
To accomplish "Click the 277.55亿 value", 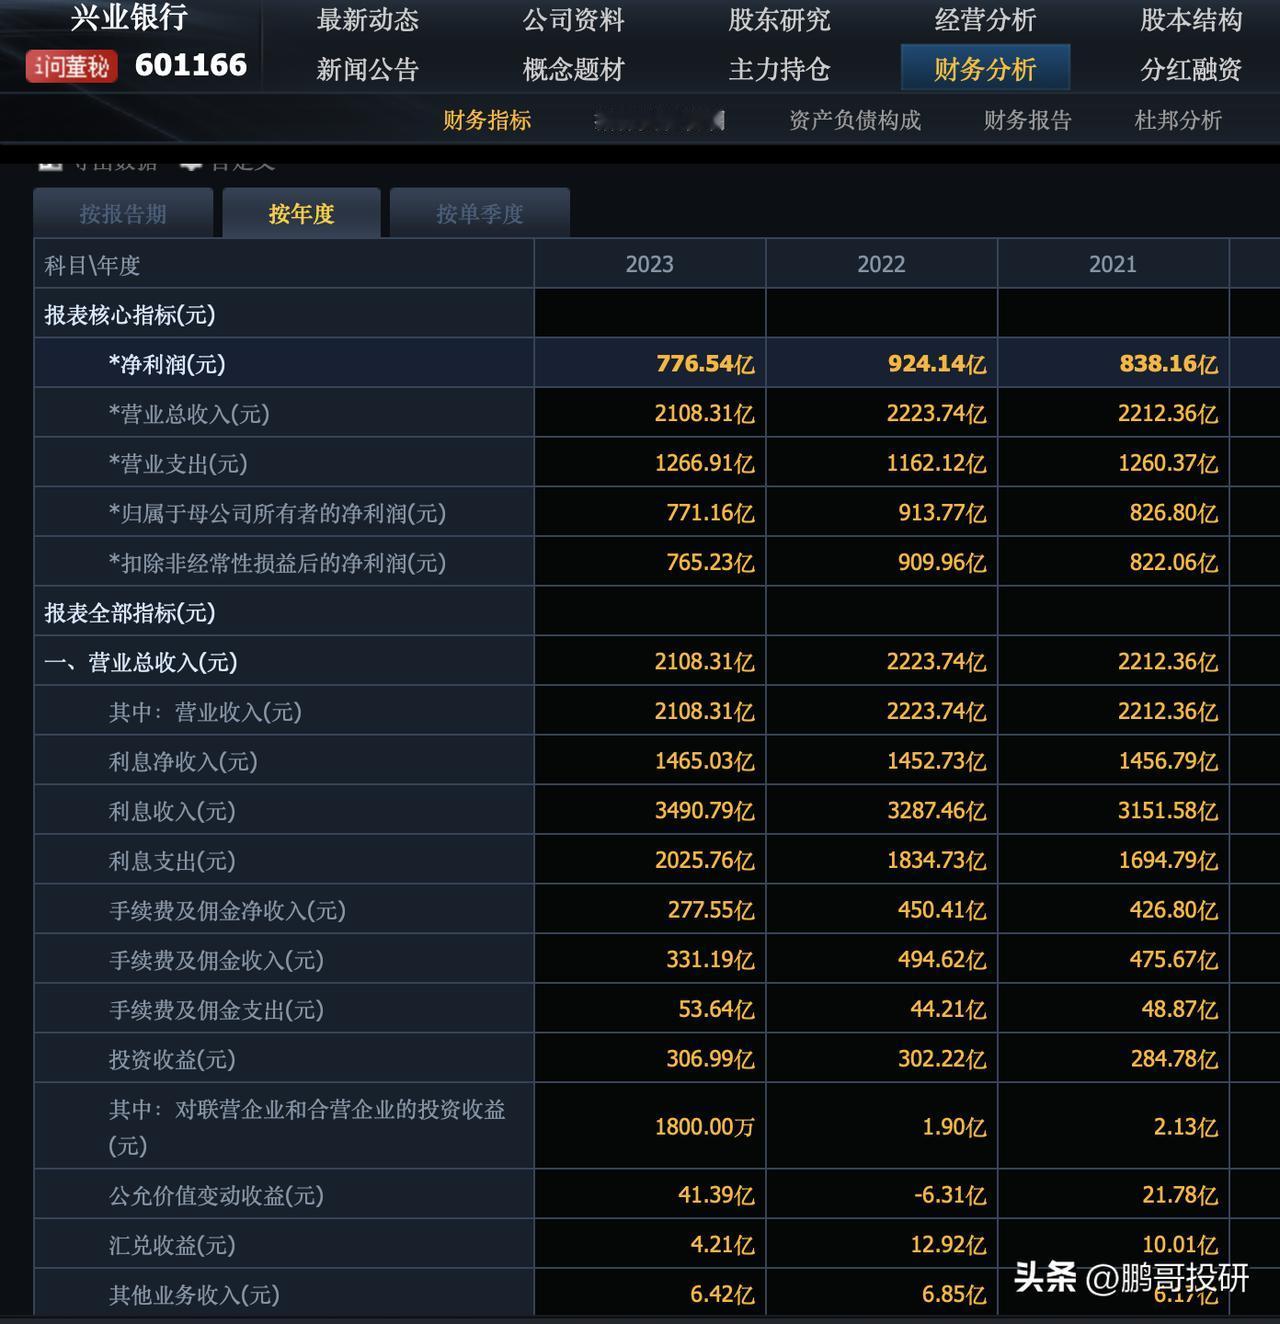I will tap(711, 910).
